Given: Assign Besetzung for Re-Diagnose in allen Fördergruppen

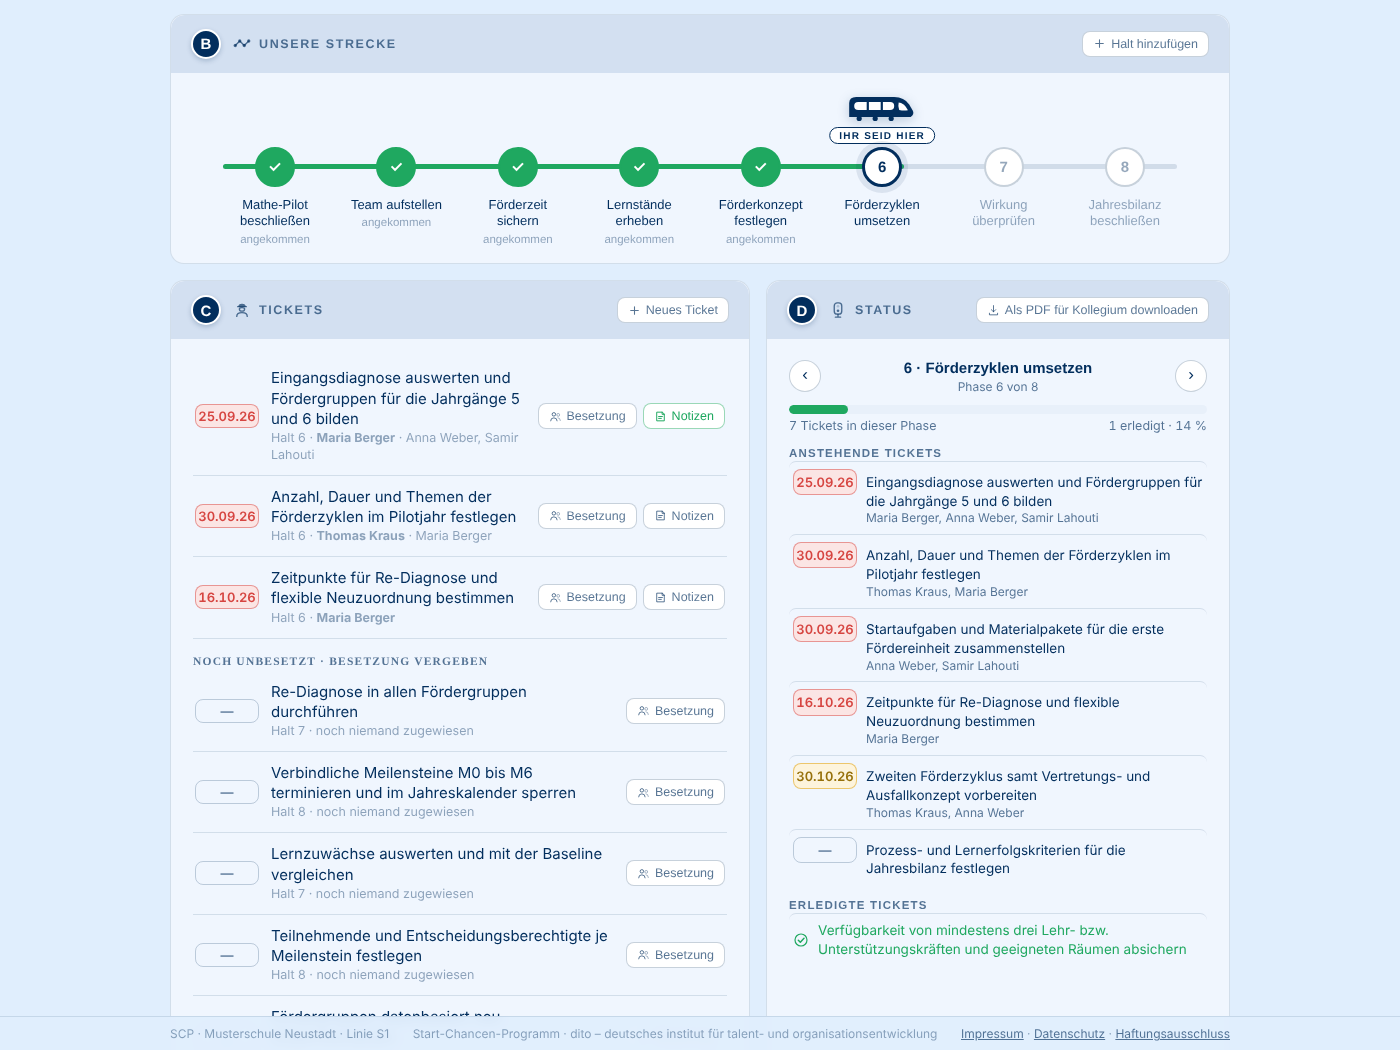Looking at the screenshot, I should click(675, 711).
